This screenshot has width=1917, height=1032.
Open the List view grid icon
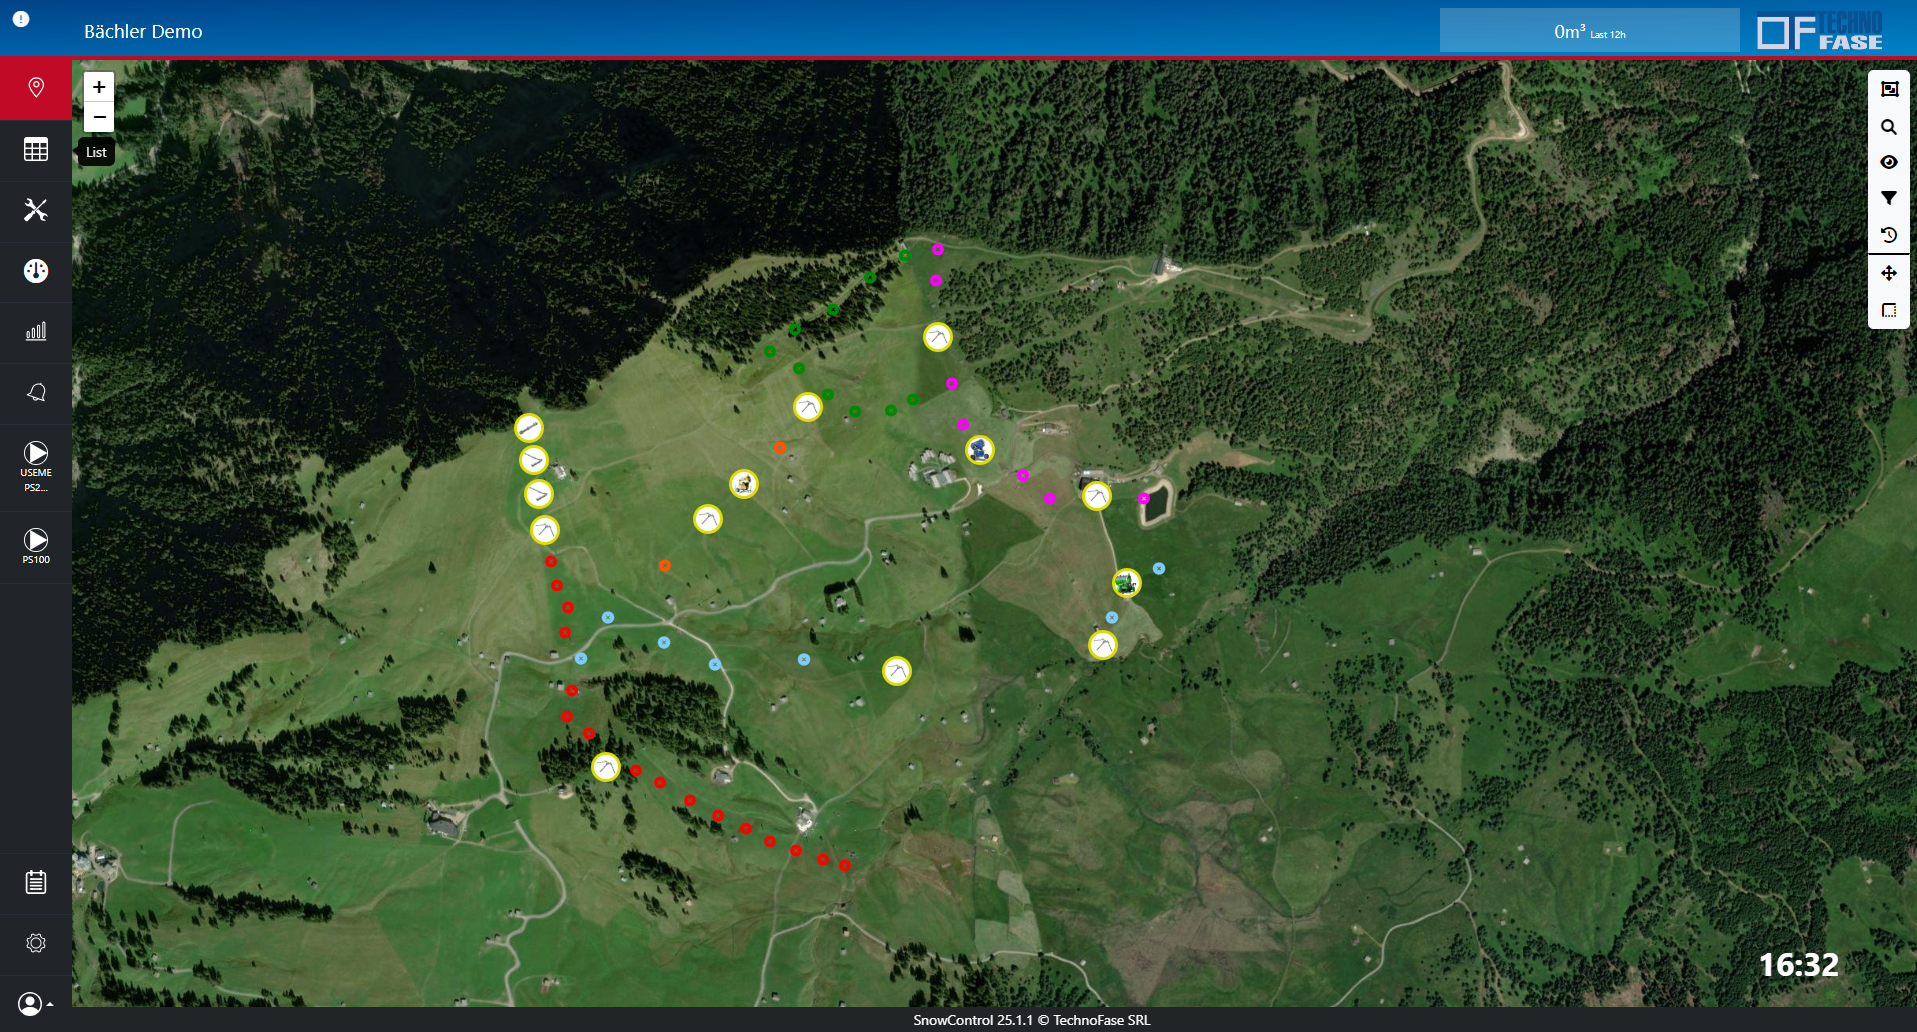36,150
